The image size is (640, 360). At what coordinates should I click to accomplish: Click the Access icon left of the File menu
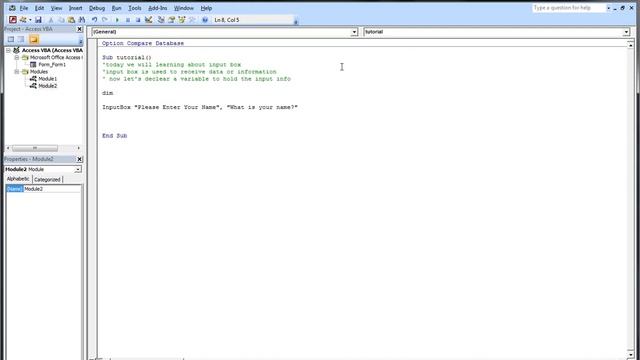12,8
